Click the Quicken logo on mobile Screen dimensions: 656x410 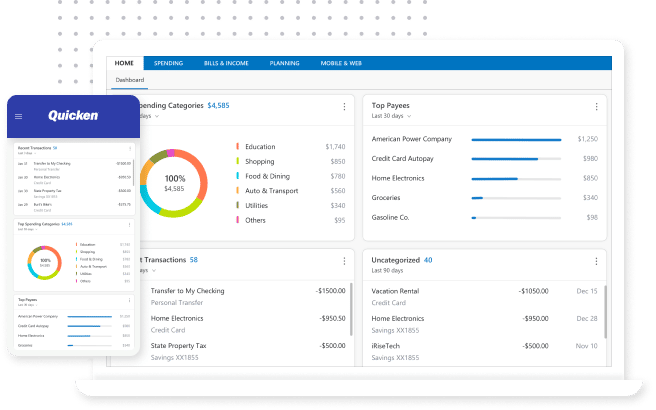pos(73,116)
